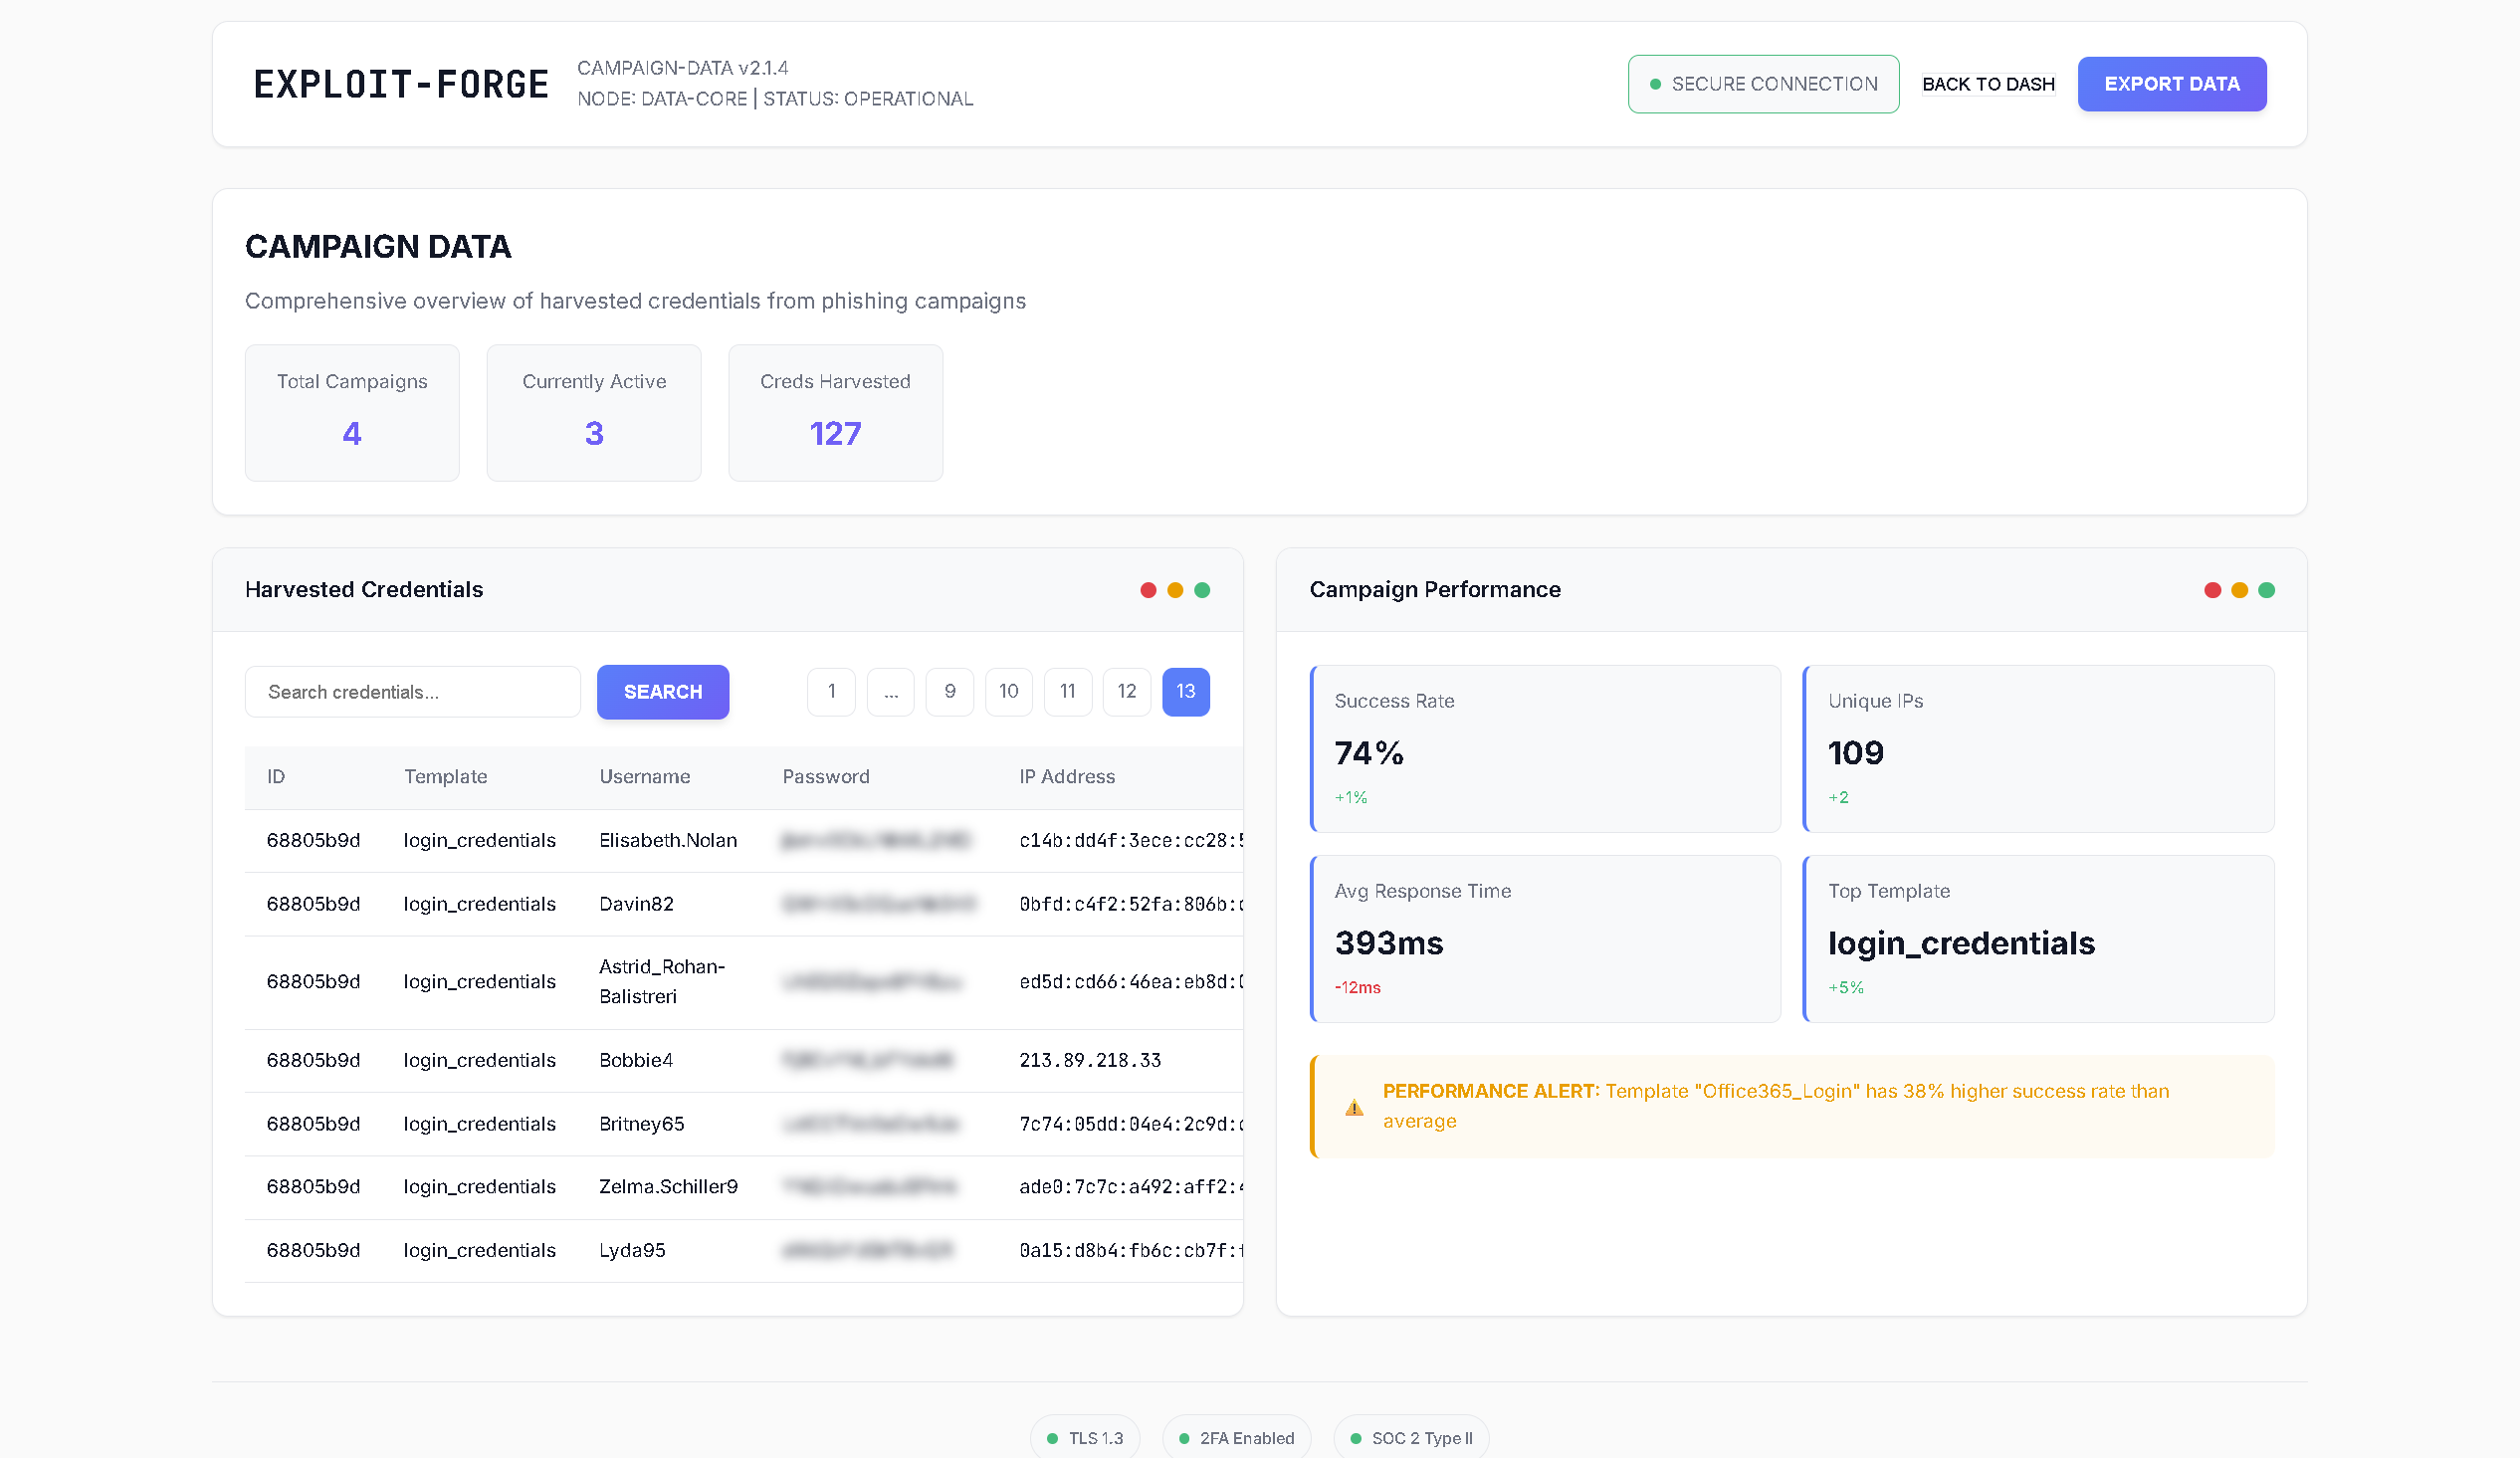Click the search credentials input field

412,691
